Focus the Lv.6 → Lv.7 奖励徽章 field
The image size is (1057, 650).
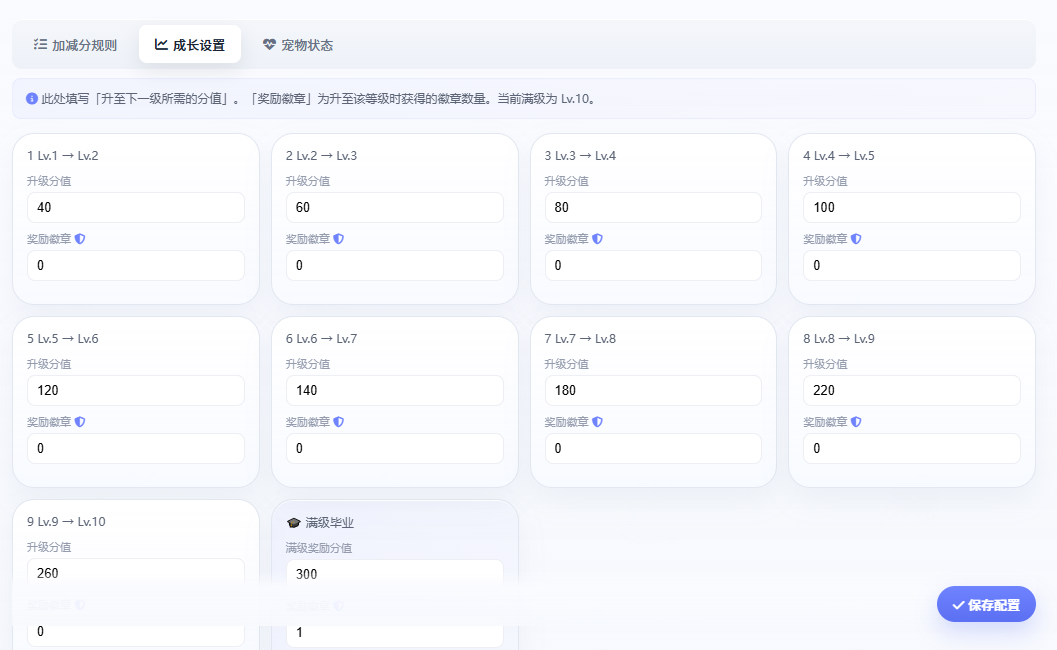click(394, 448)
